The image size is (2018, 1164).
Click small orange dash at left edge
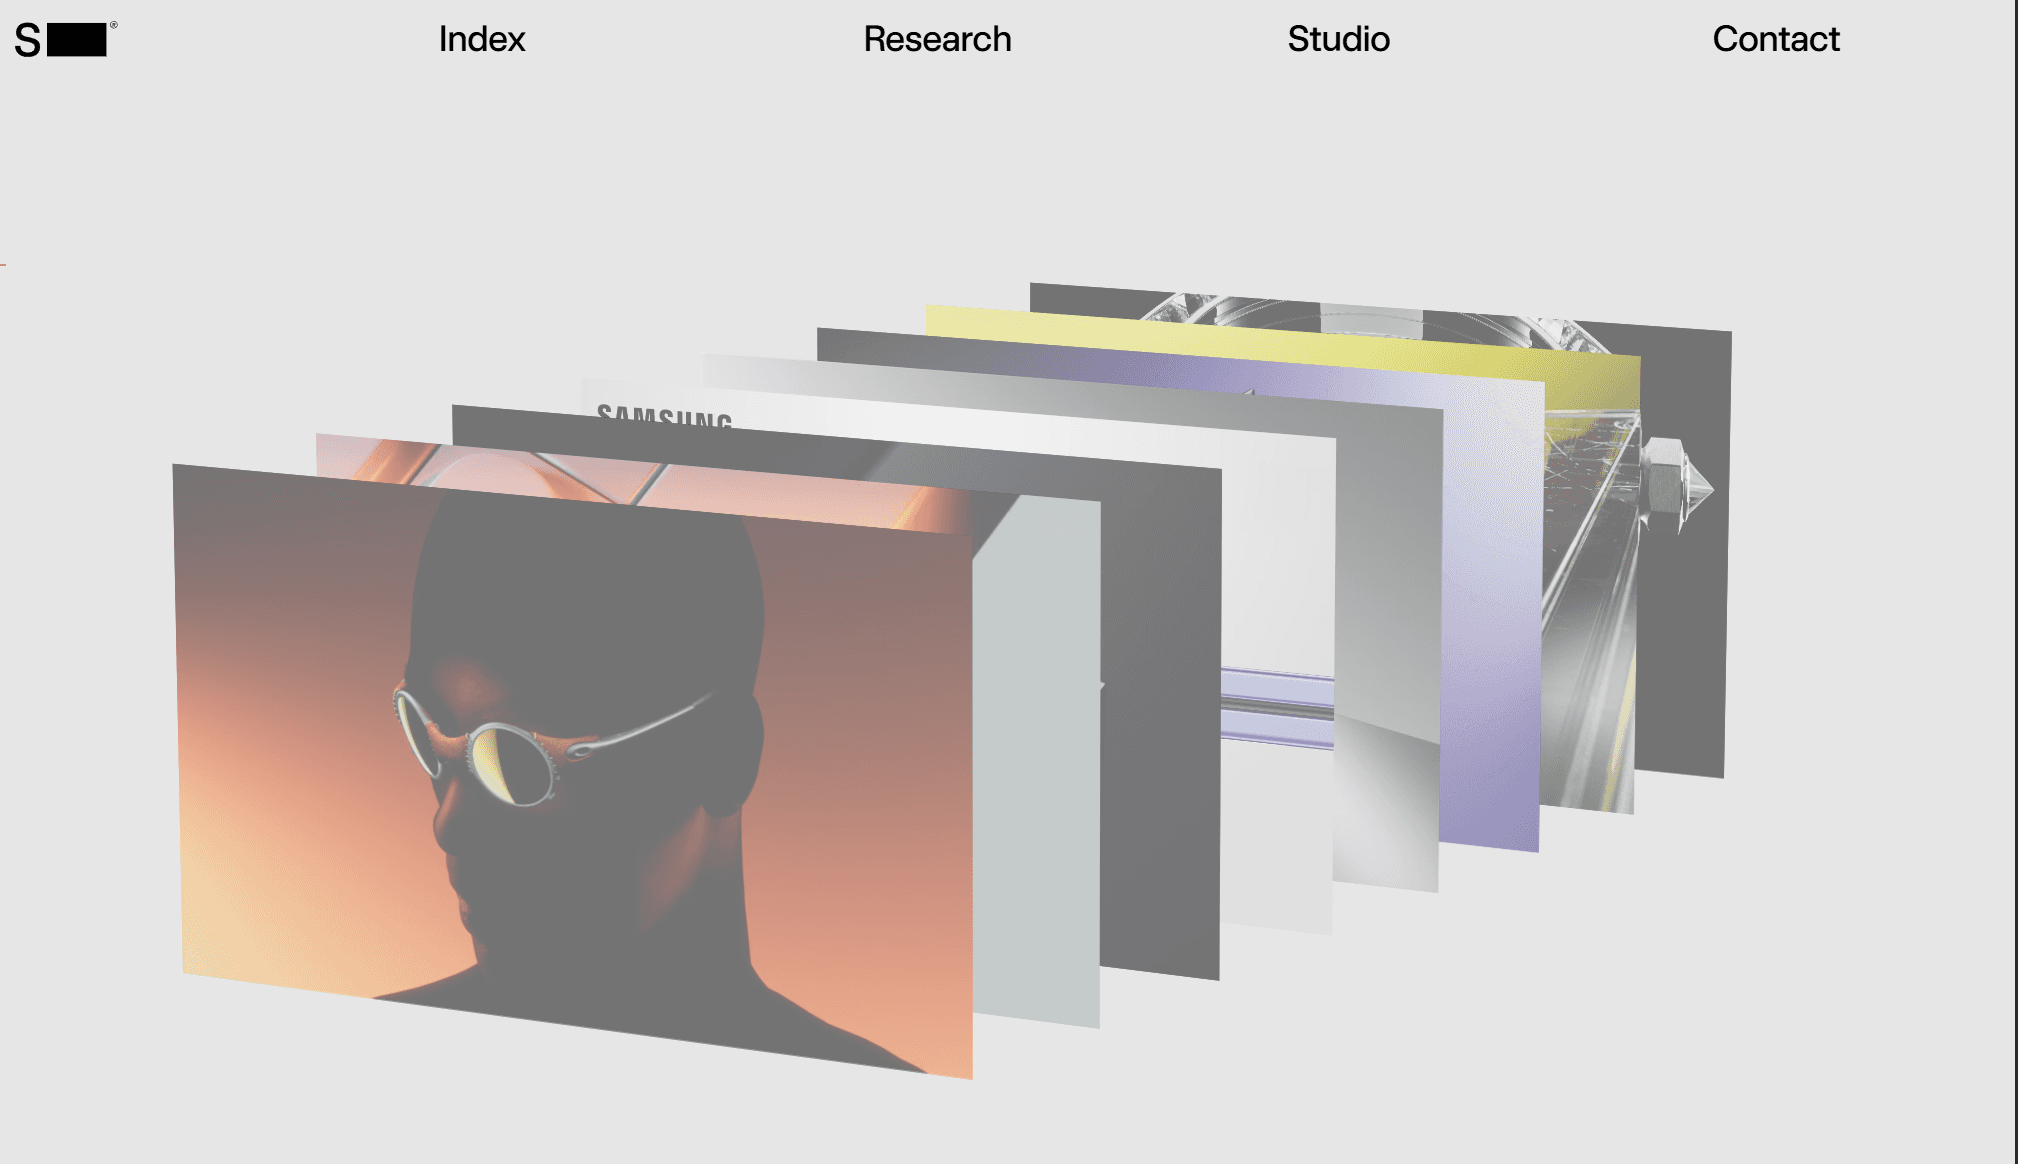pos(3,264)
